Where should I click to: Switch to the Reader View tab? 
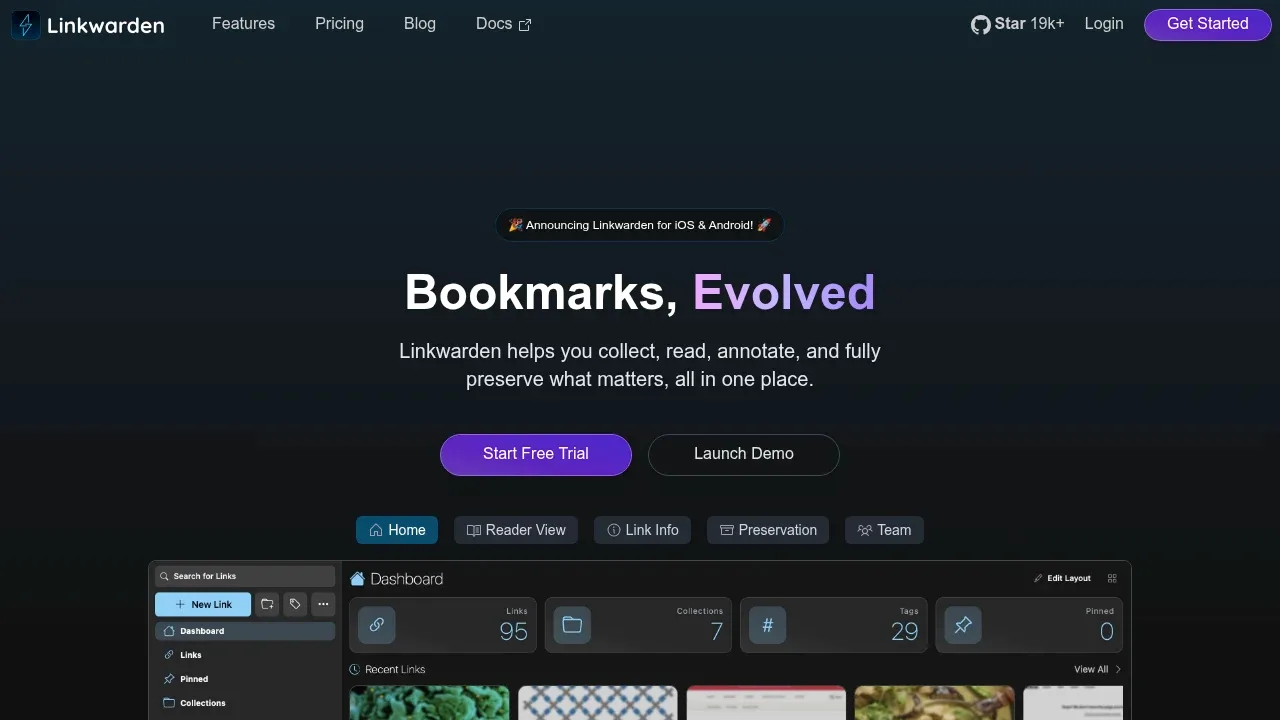(516, 530)
